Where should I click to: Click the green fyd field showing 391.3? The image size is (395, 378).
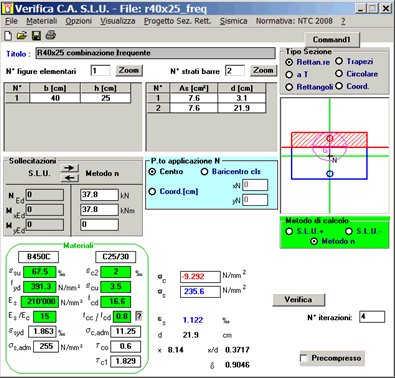pos(40,287)
